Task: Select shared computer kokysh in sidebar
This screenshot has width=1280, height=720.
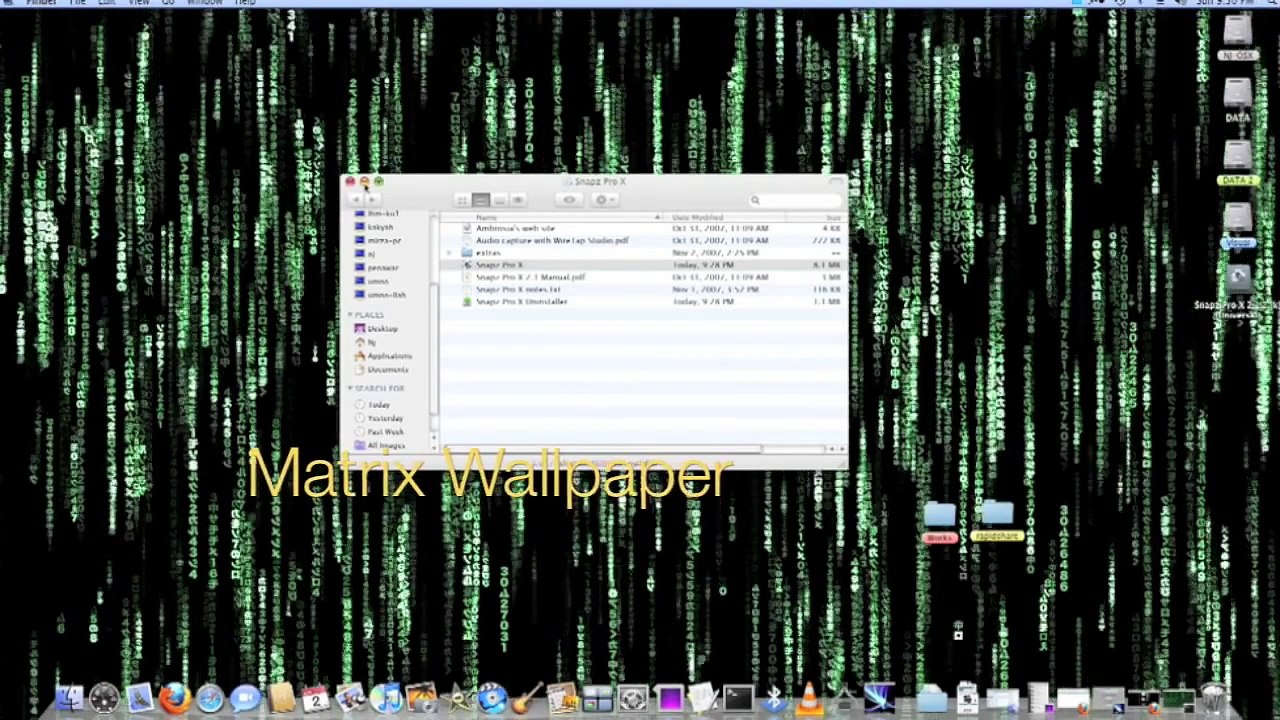Action: pos(374,227)
